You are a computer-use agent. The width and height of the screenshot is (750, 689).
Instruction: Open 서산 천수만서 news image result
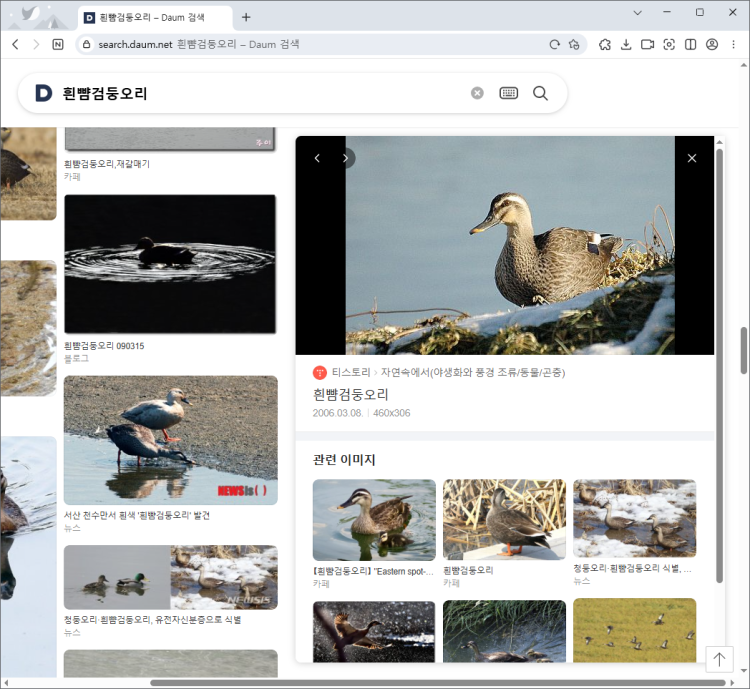170,440
